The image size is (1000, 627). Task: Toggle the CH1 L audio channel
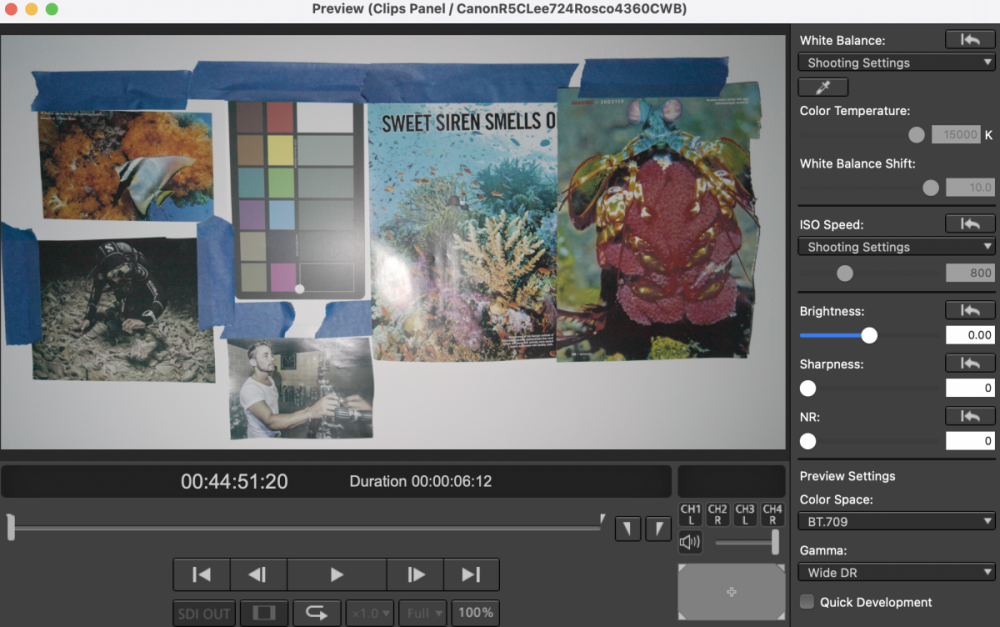pos(690,514)
